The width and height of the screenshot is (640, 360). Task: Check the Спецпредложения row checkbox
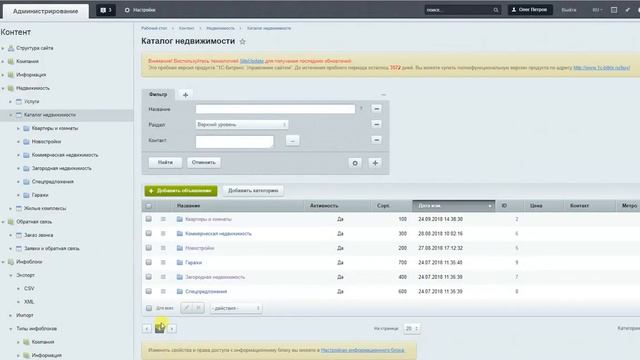pyautogui.click(x=149, y=291)
